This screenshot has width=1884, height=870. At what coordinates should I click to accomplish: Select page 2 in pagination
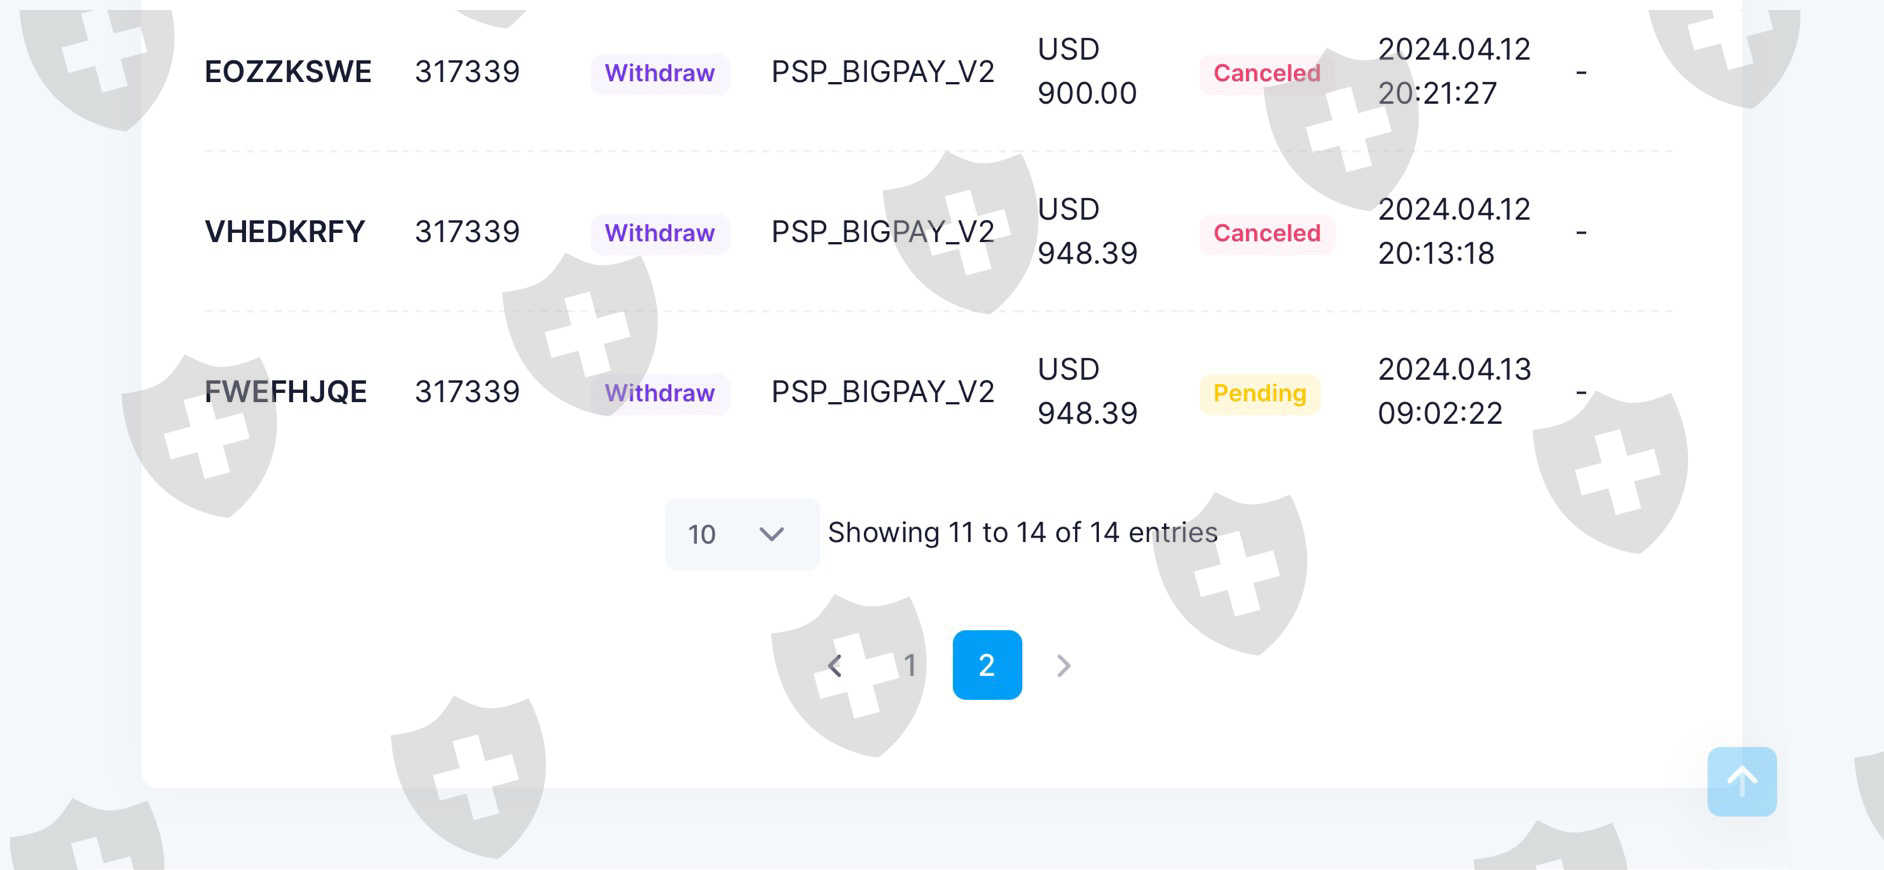coord(986,665)
